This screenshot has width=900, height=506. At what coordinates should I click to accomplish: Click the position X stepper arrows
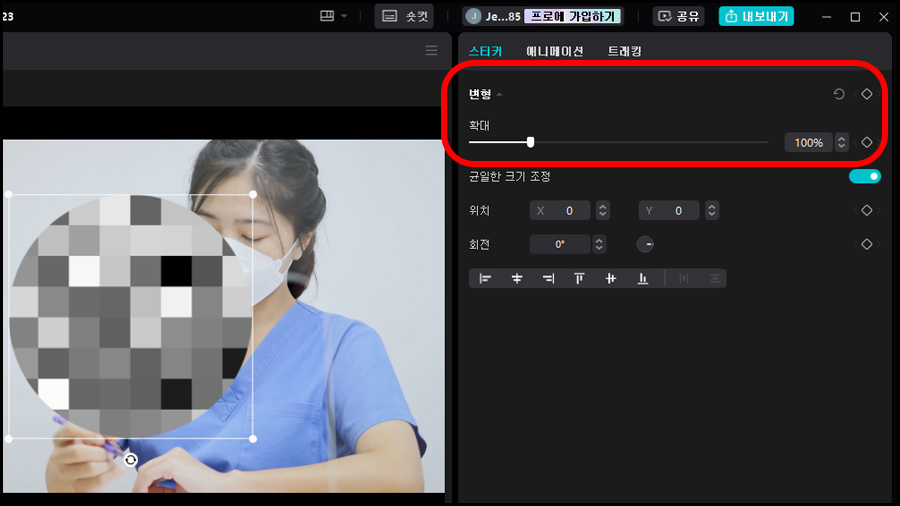point(602,211)
